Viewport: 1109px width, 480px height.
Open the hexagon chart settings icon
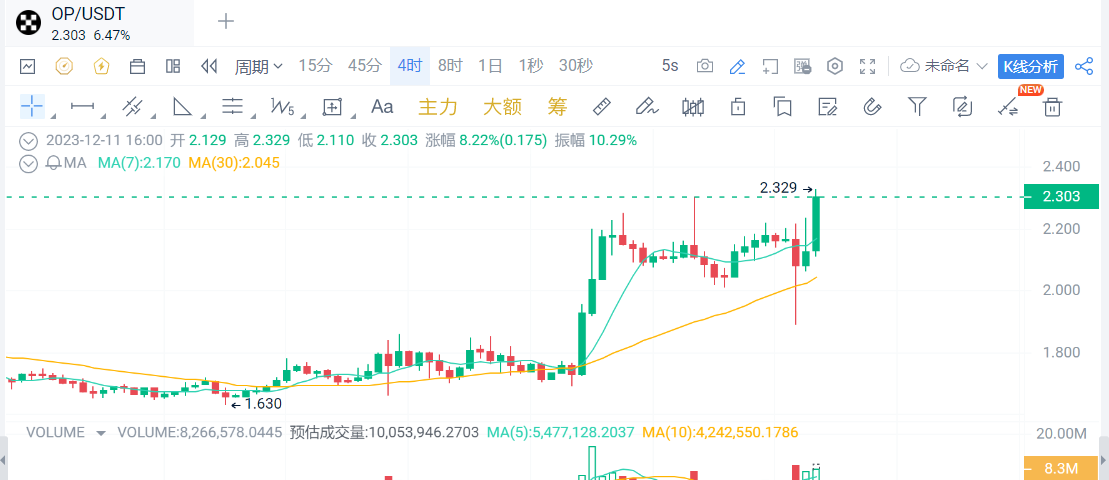click(x=835, y=66)
